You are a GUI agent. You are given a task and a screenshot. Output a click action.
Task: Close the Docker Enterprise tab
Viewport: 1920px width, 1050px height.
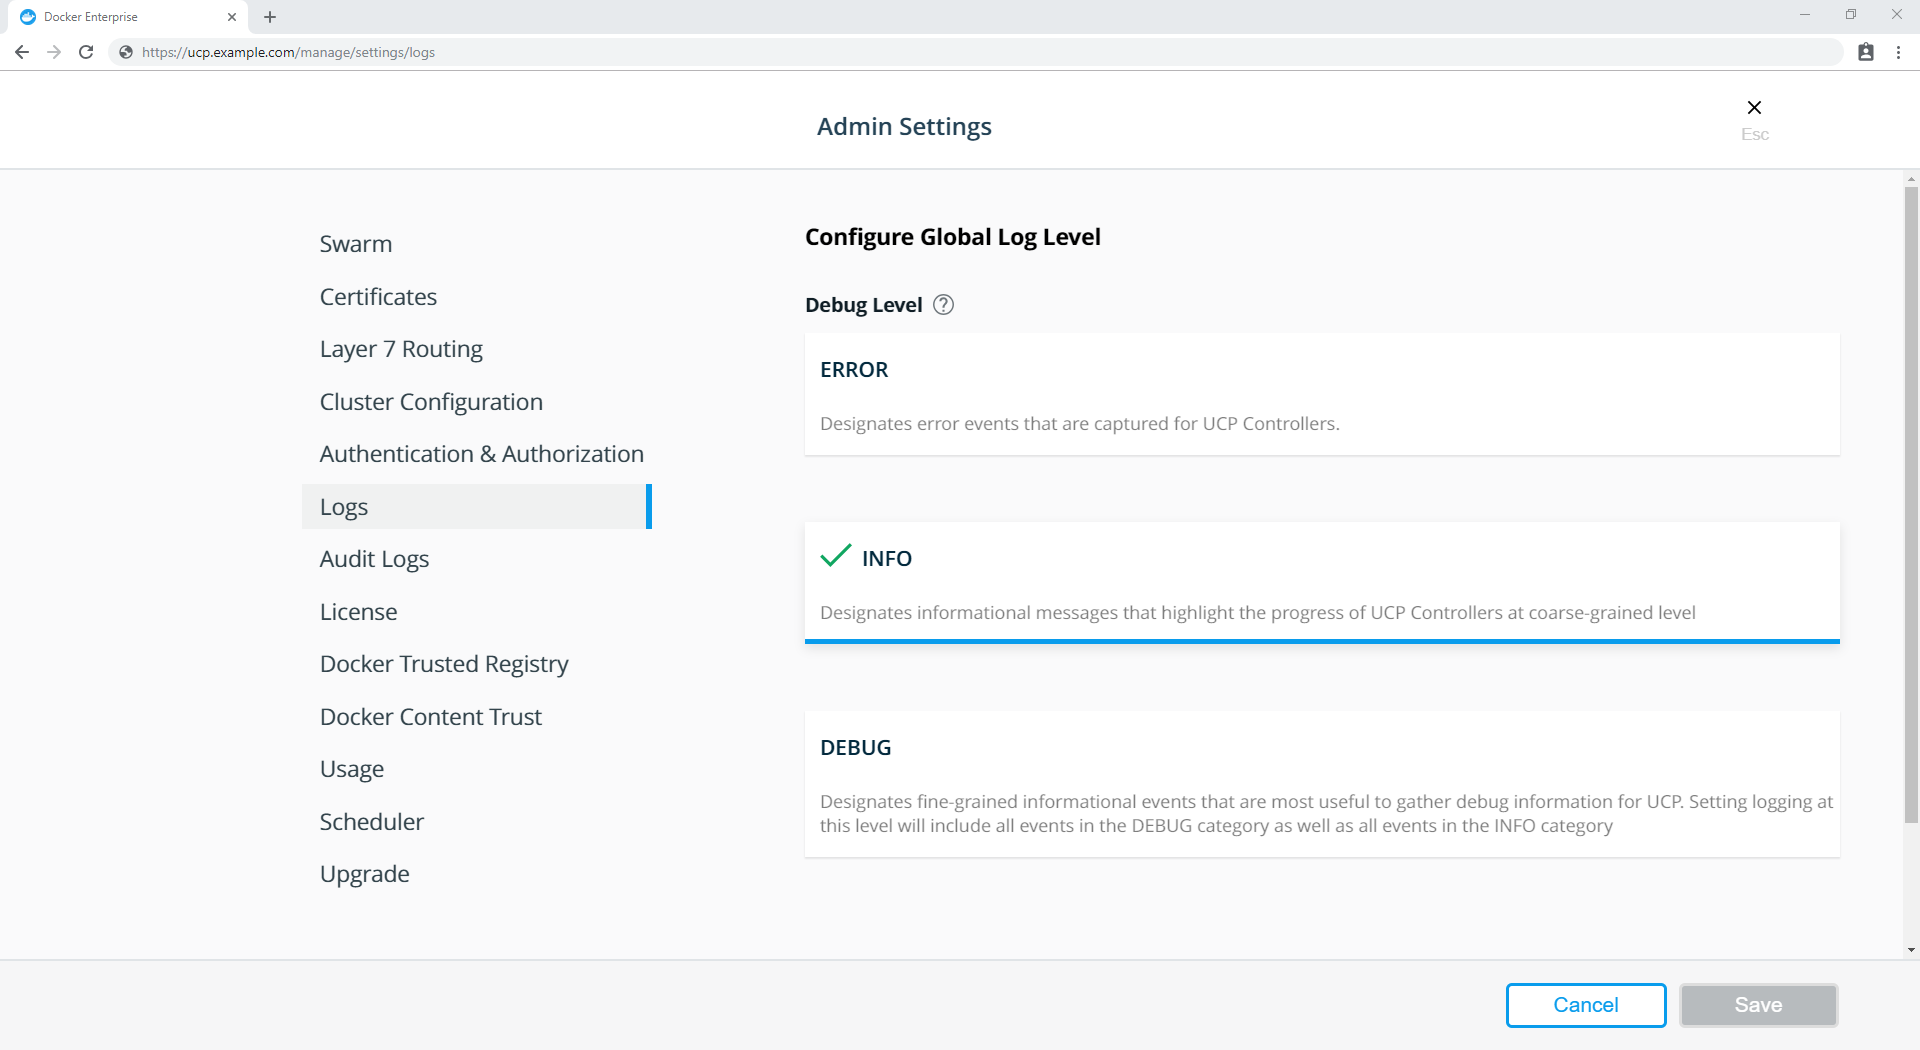(x=232, y=17)
